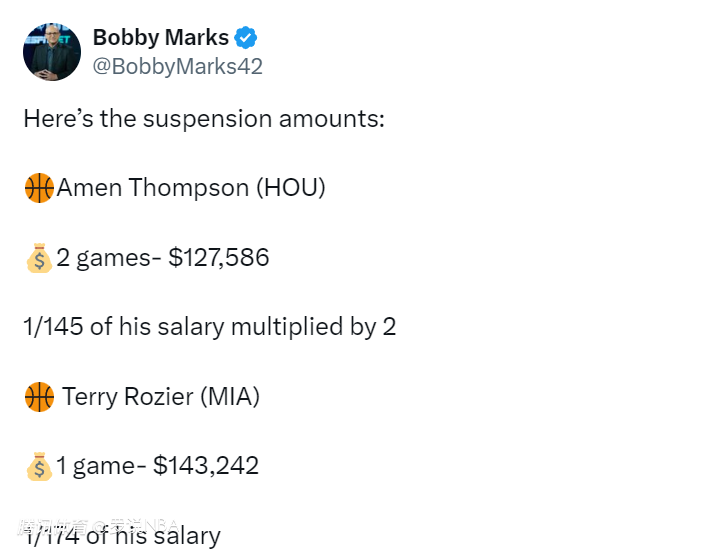Click the watermark text at bottom left
707x551 pixels.
(98, 526)
